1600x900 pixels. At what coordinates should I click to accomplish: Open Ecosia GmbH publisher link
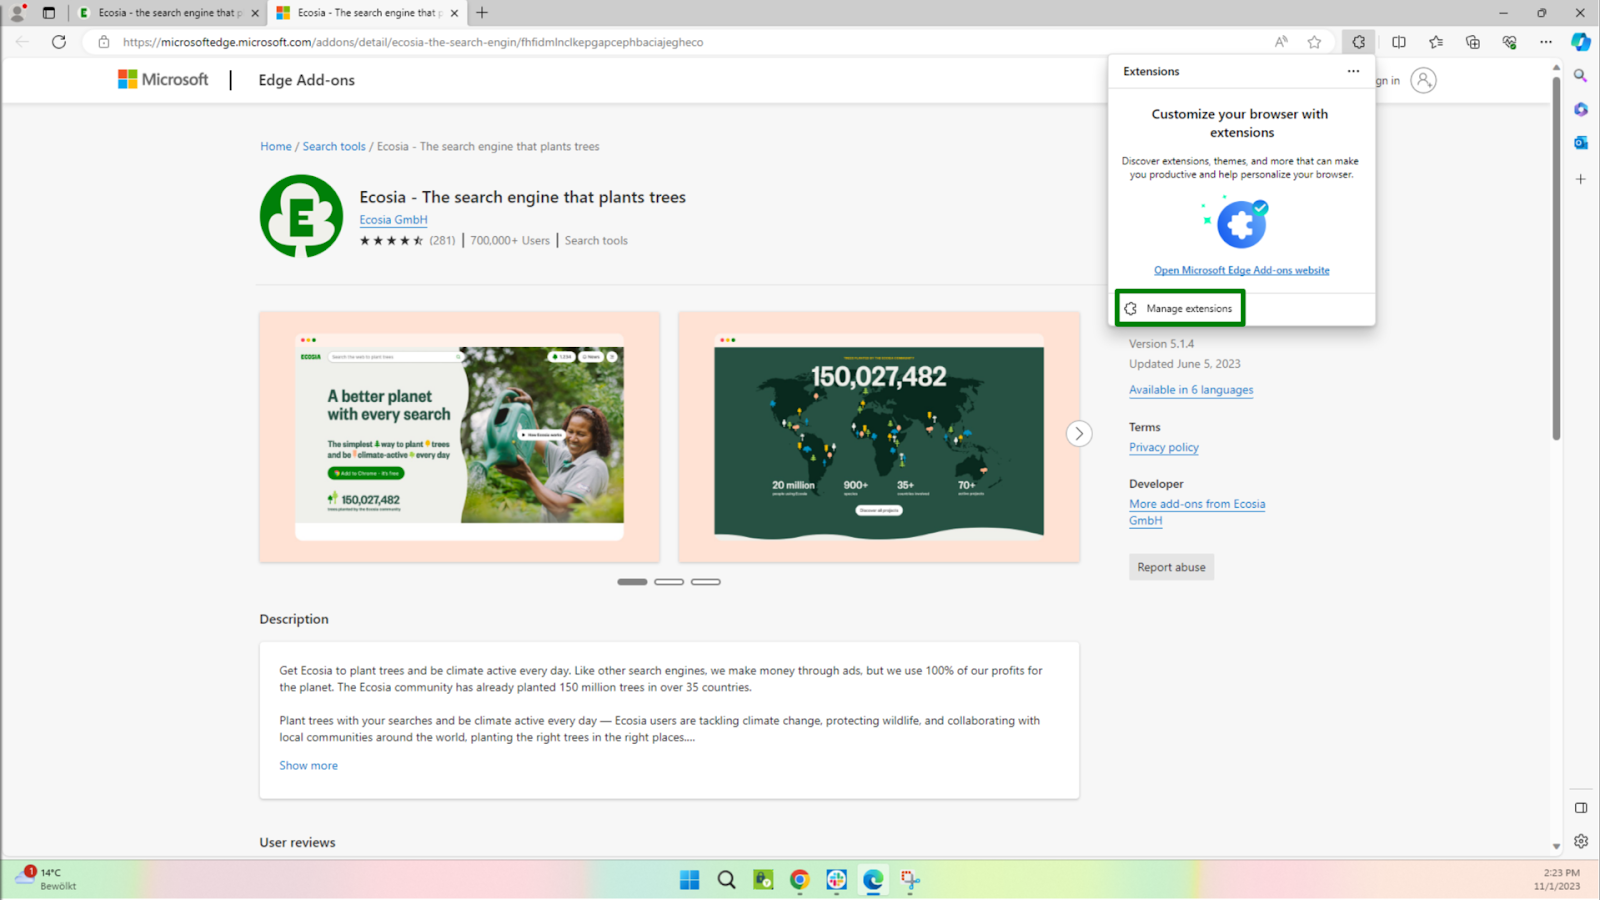coord(393,220)
